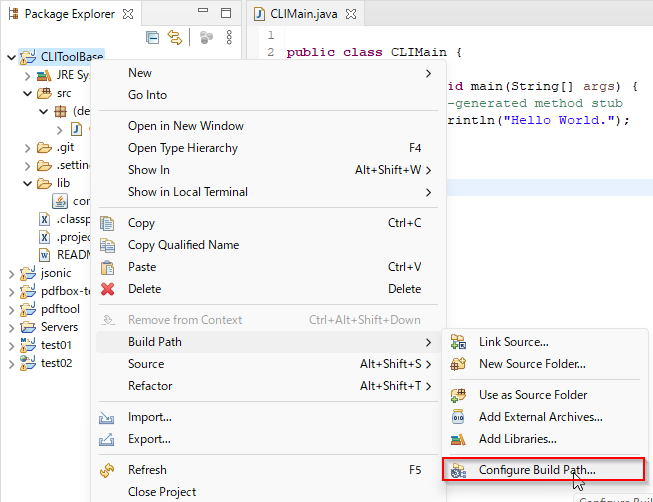The height and width of the screenshot is (502, 653).
Task: Open Show in Local Terminal submenu
Action: coord(269,192)
